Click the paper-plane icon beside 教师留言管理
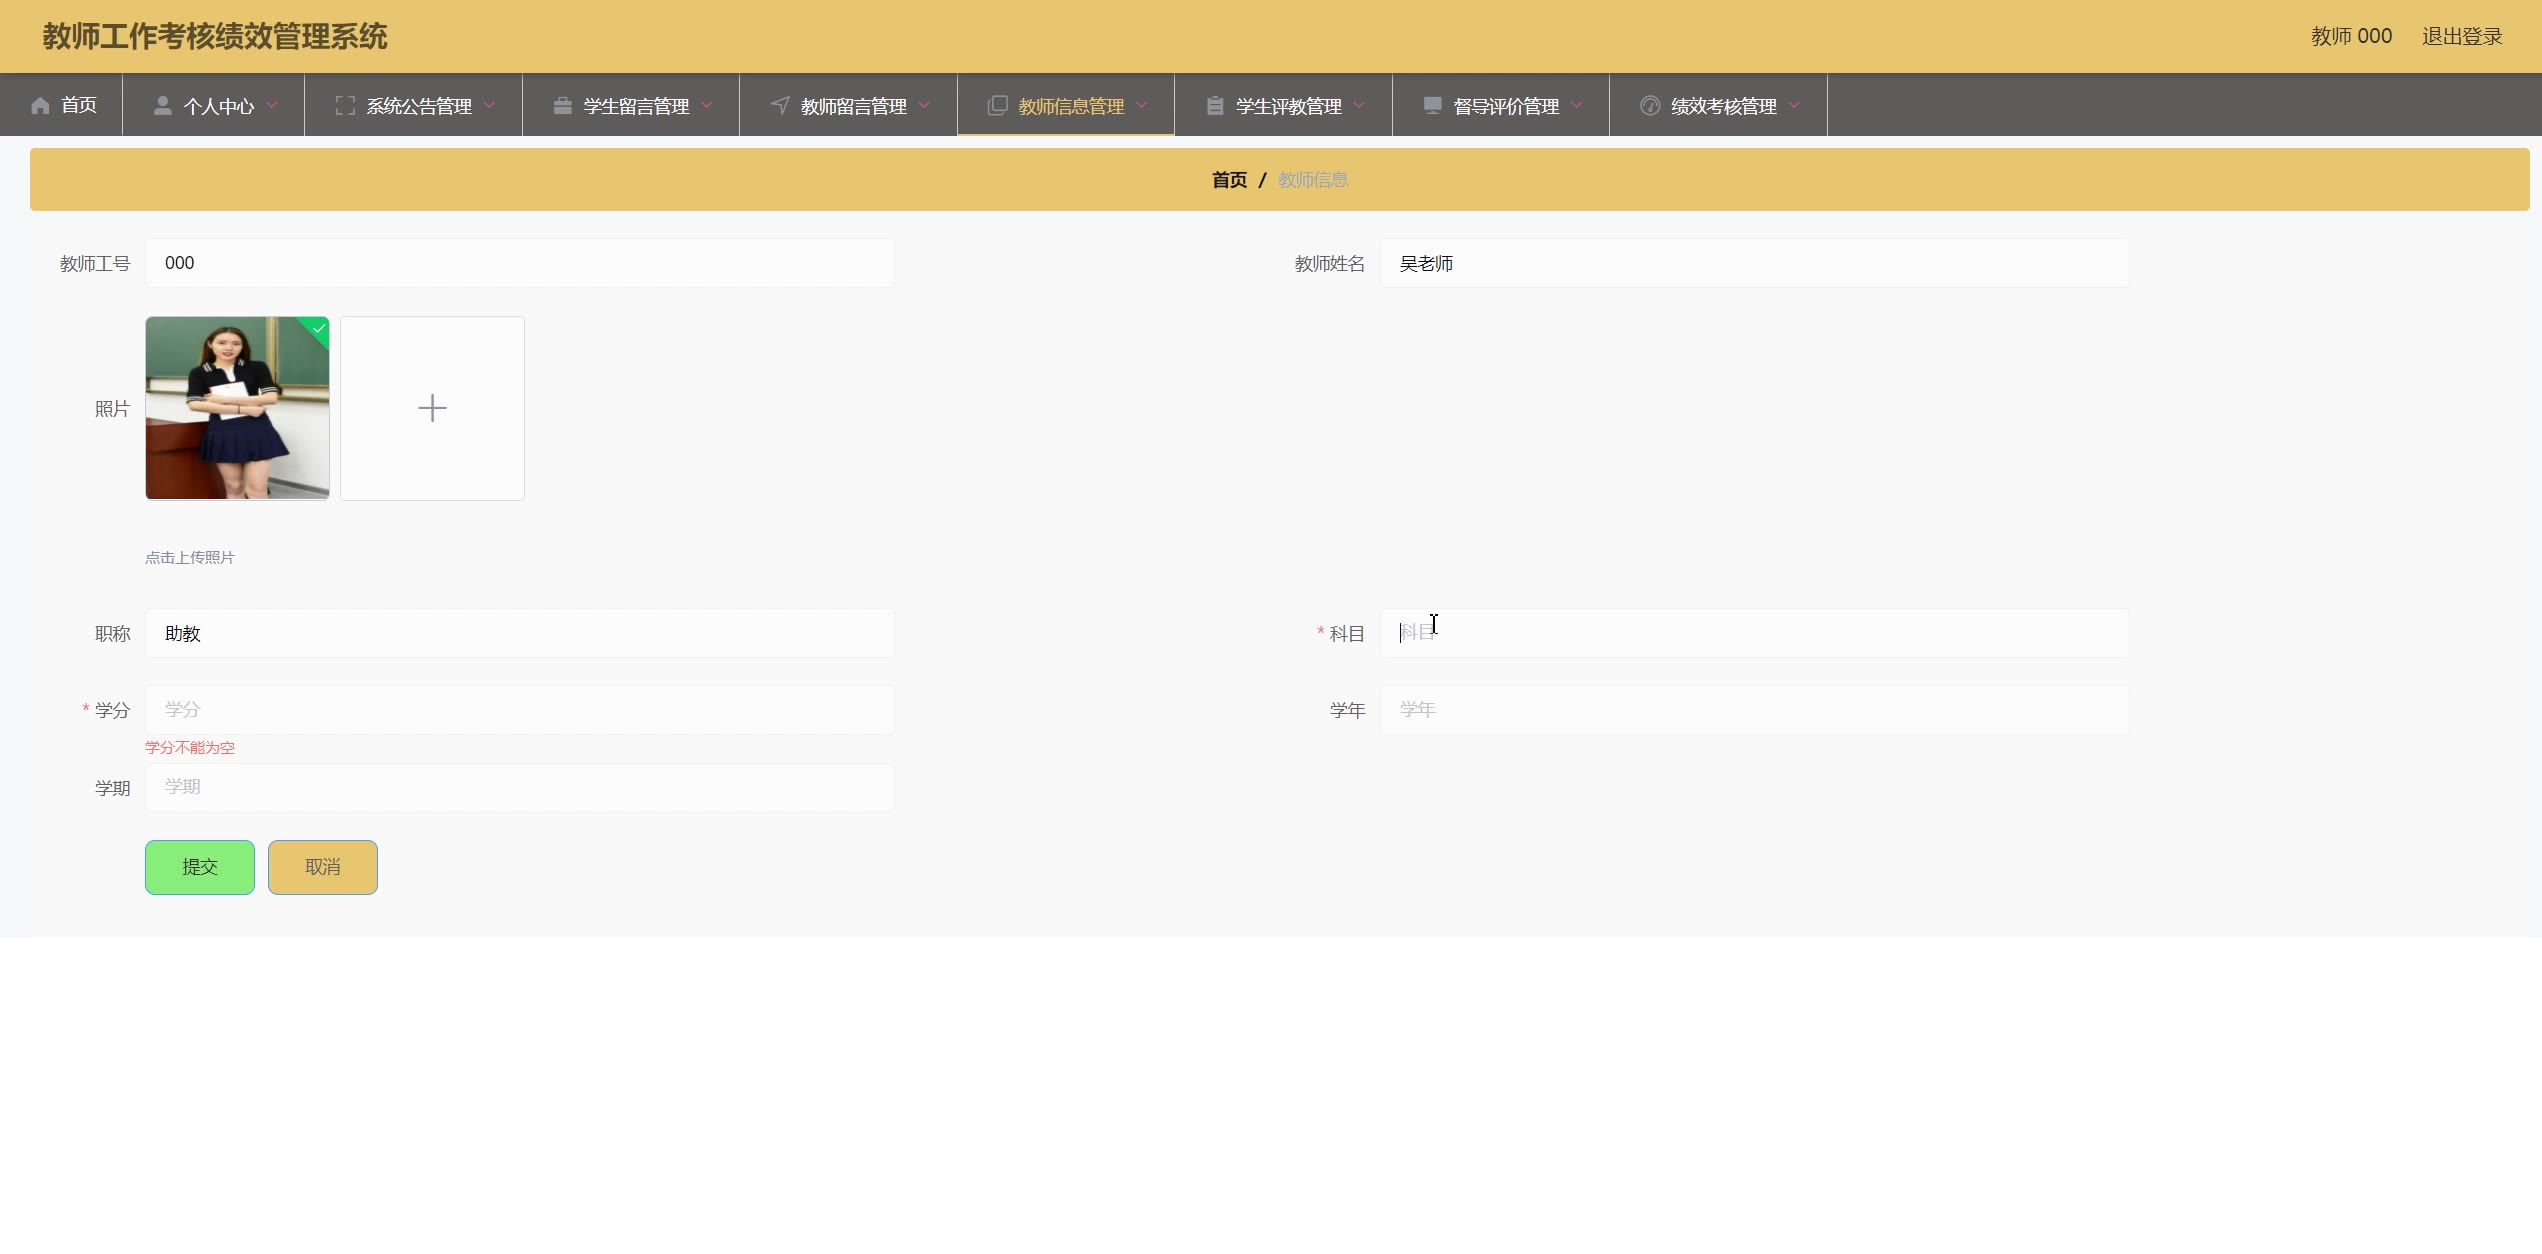This screenshot has height=1254, width=2542. coord(780,106)
